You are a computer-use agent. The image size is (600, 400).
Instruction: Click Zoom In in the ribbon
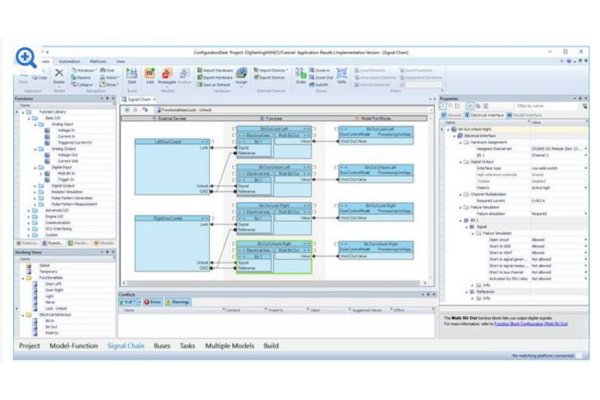tap(320, 70)
